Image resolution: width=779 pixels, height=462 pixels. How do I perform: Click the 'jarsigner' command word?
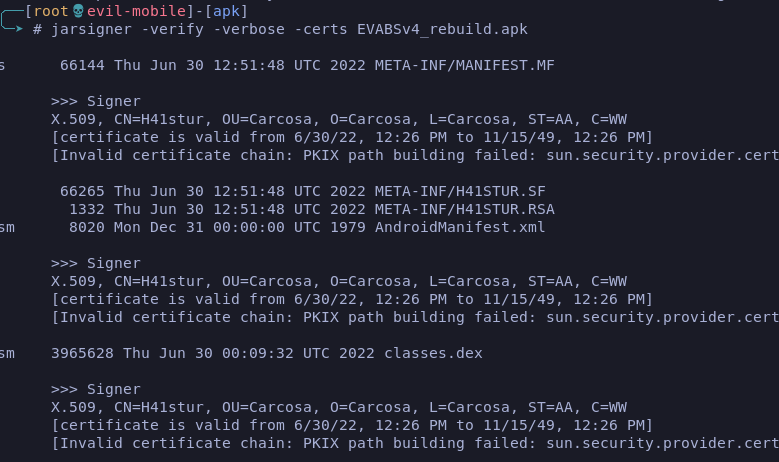click(91, 29)
